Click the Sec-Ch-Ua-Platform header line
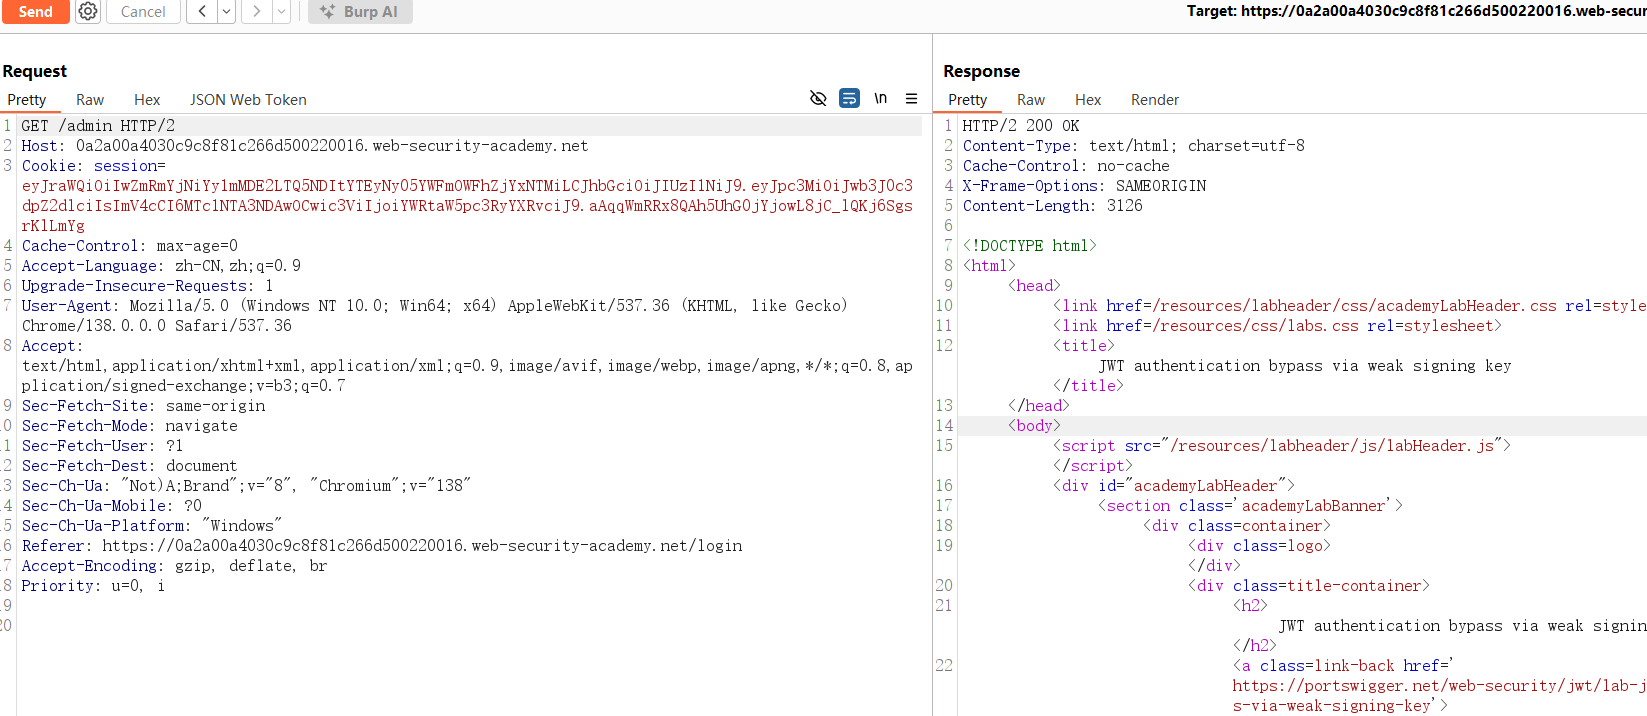 coord(151,526)
